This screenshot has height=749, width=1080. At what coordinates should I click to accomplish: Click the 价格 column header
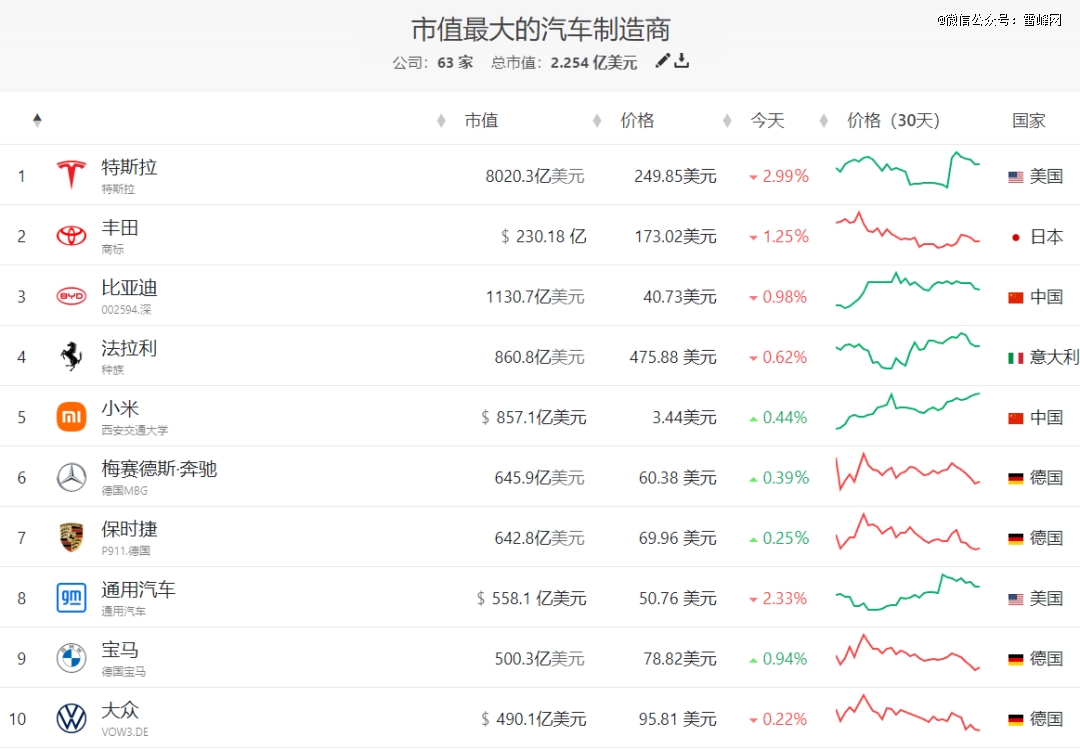click(637, 121)
